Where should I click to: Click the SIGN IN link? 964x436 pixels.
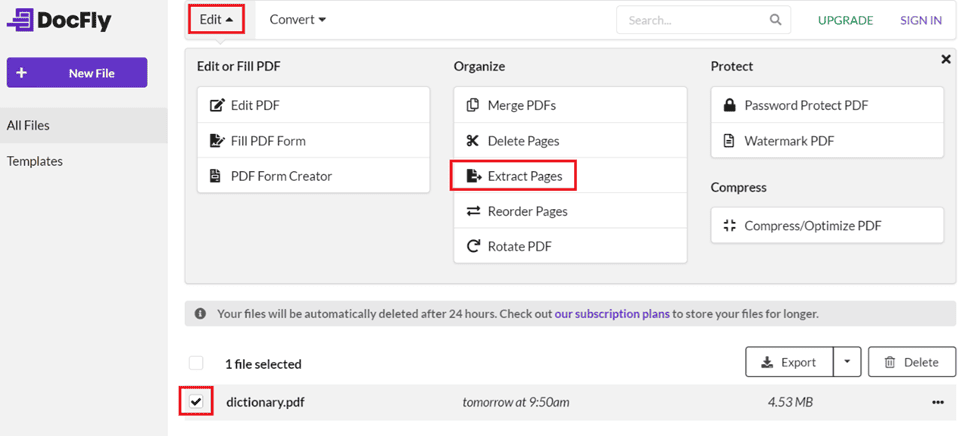921,20
